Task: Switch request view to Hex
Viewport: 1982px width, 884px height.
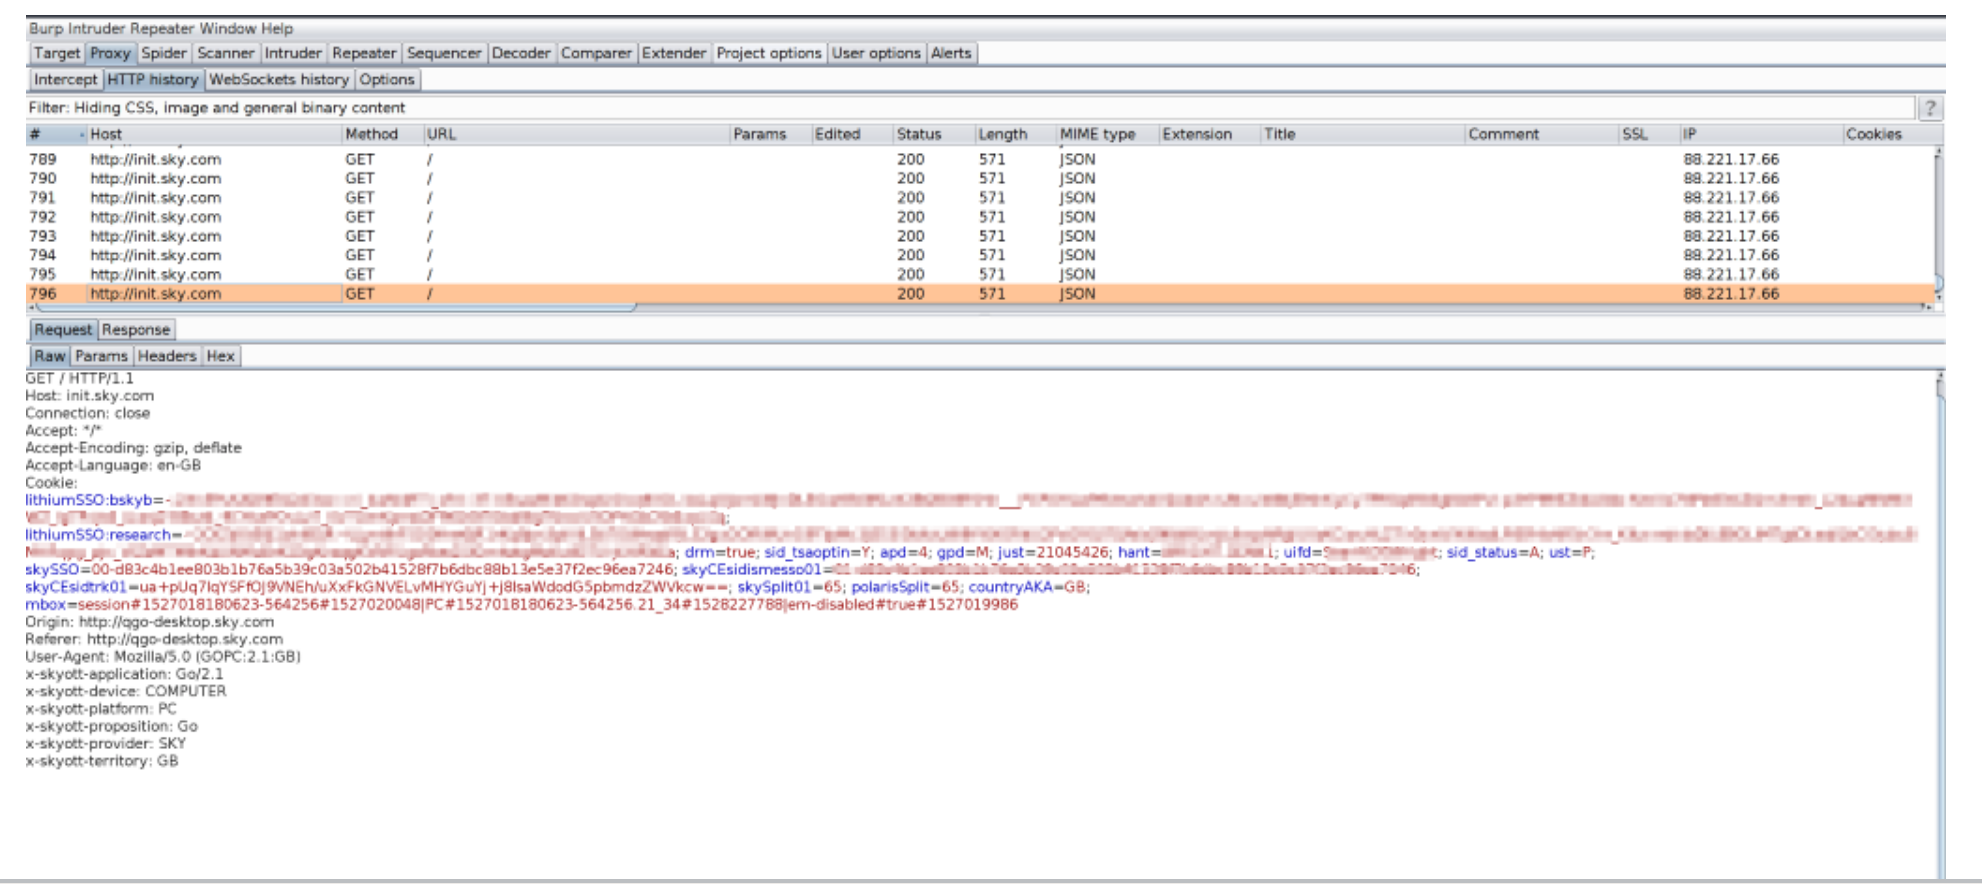Action: pyautogui.click(x=221, y=356)
